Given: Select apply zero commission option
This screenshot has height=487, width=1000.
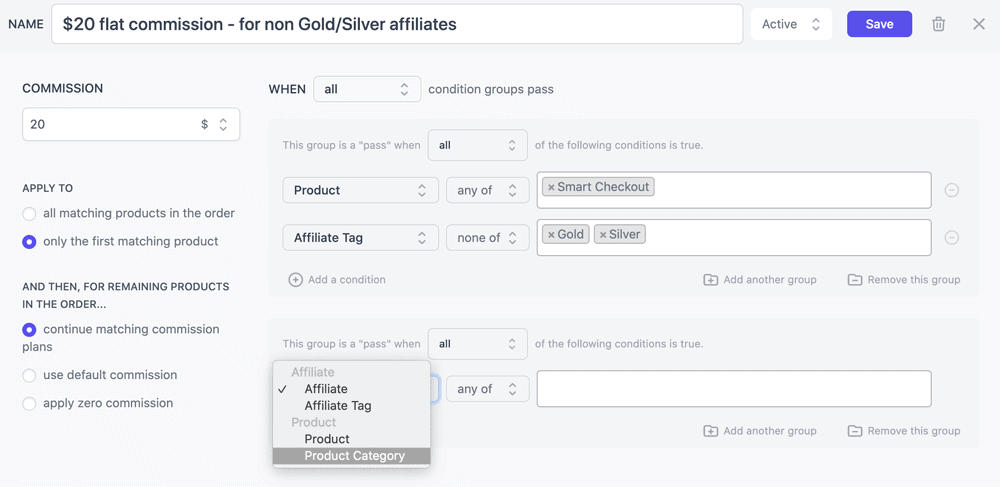Looking at the screenshot, I should pyautogui.click(x=30, y=404).
